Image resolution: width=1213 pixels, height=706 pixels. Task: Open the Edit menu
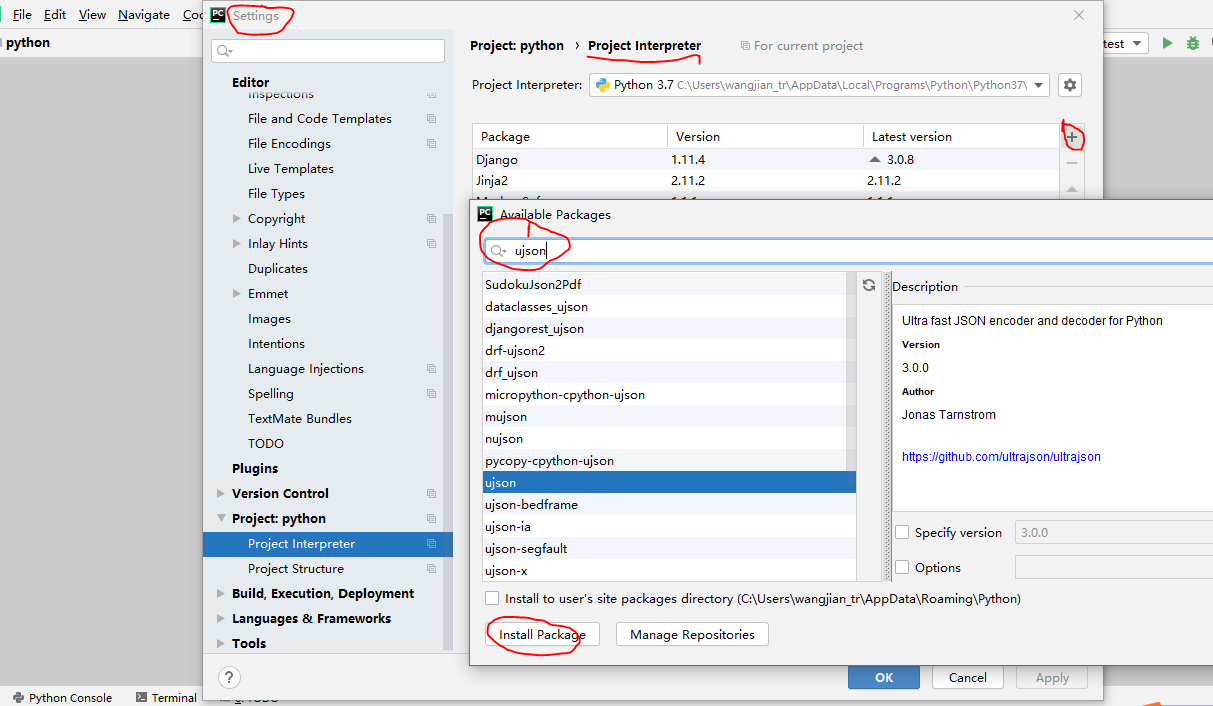click(x=55, y=15)
